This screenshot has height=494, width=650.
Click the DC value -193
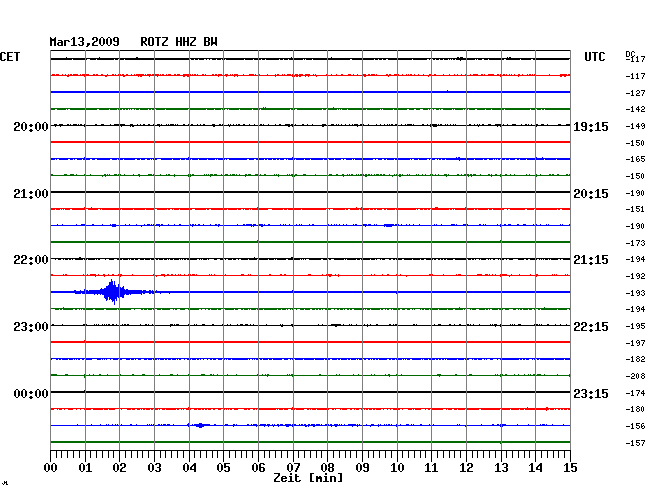tap(635, 293)
